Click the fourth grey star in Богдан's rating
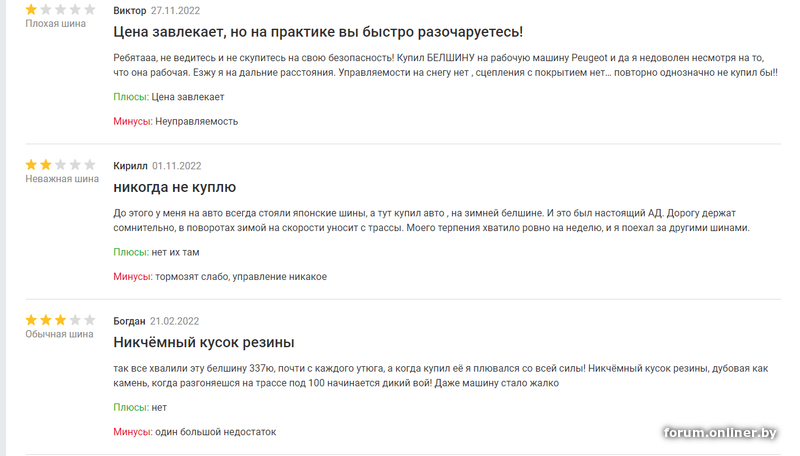Image resolution: width=800 pixels, height=456 pixels. pos(75,320)
